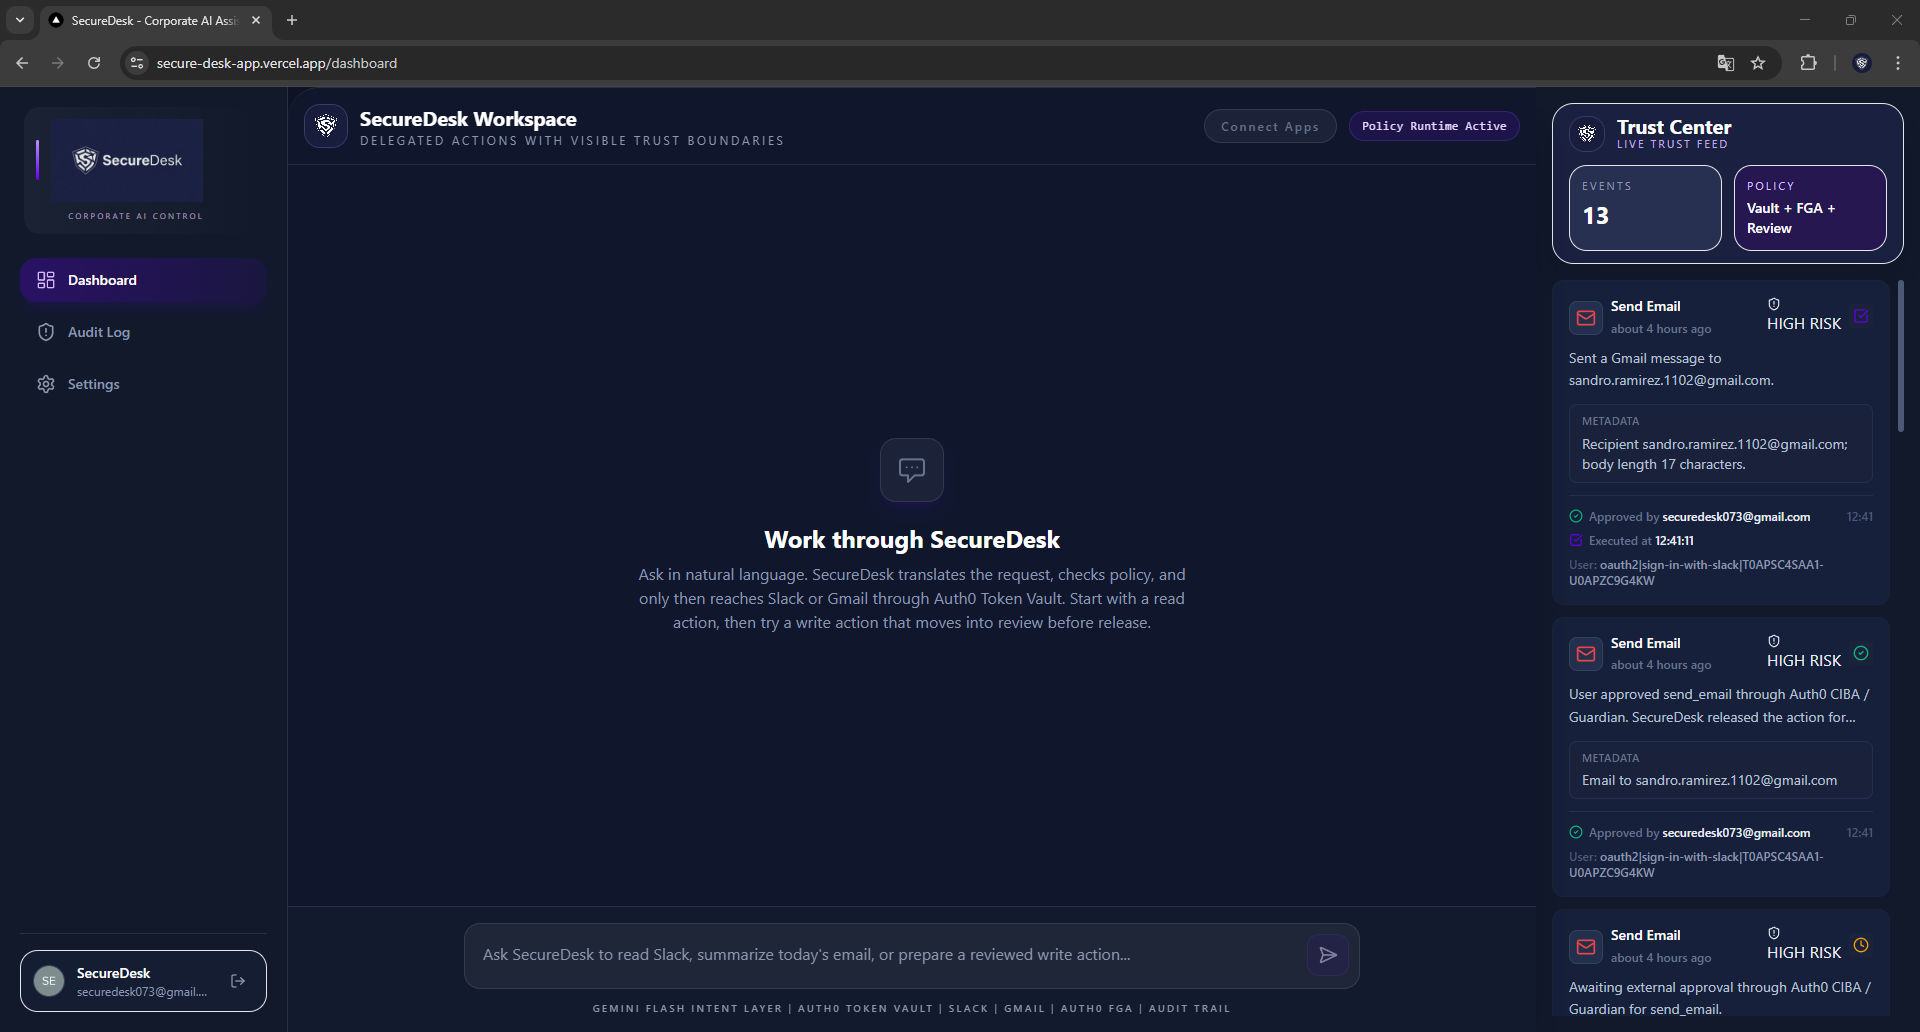This screenshot has width=1920, height=1032.
Task: Click the shield icon above first HIGH RISK label
Action: click(1774, 304)
